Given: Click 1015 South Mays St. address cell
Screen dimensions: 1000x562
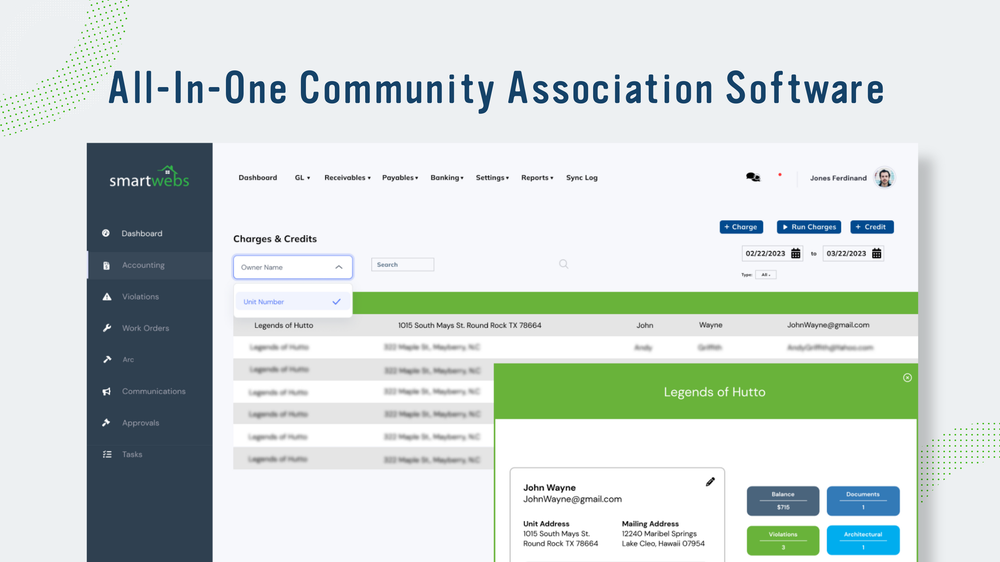Looking at the screenshot, I should pyautogui.click(x=469, y=325).
